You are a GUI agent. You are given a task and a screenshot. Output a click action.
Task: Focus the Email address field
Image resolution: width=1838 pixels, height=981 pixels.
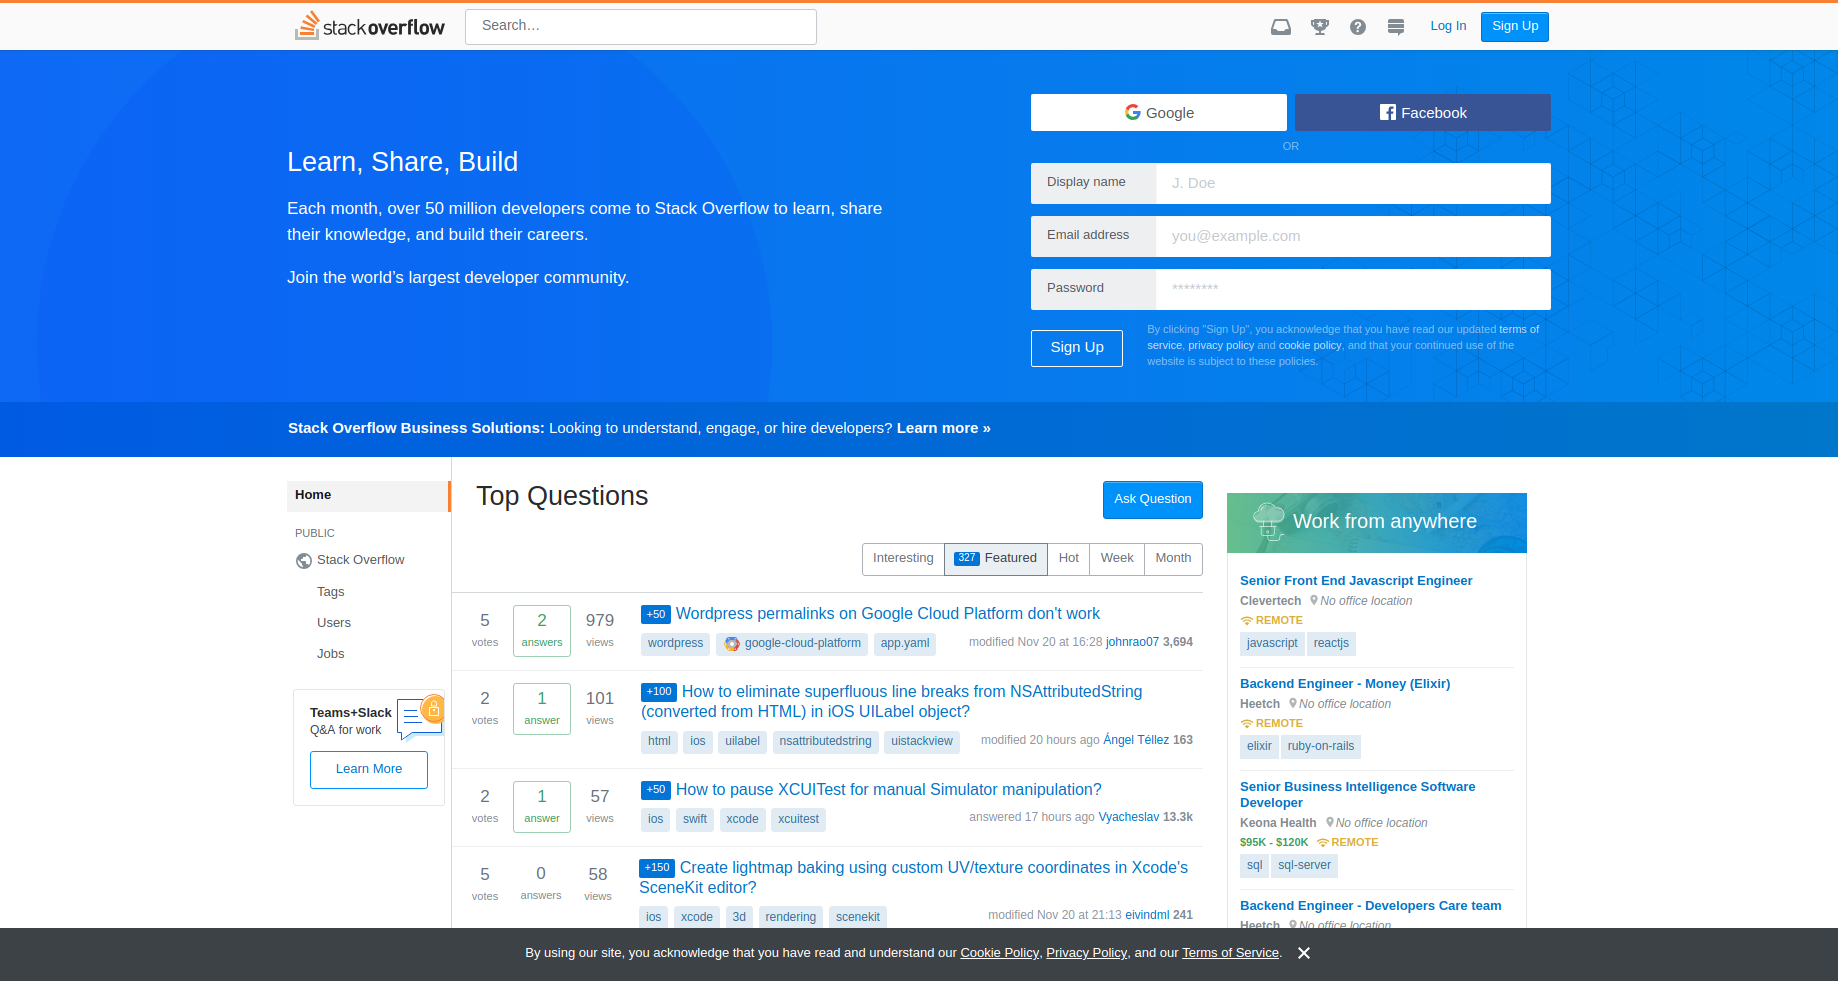click(1353, 236)
